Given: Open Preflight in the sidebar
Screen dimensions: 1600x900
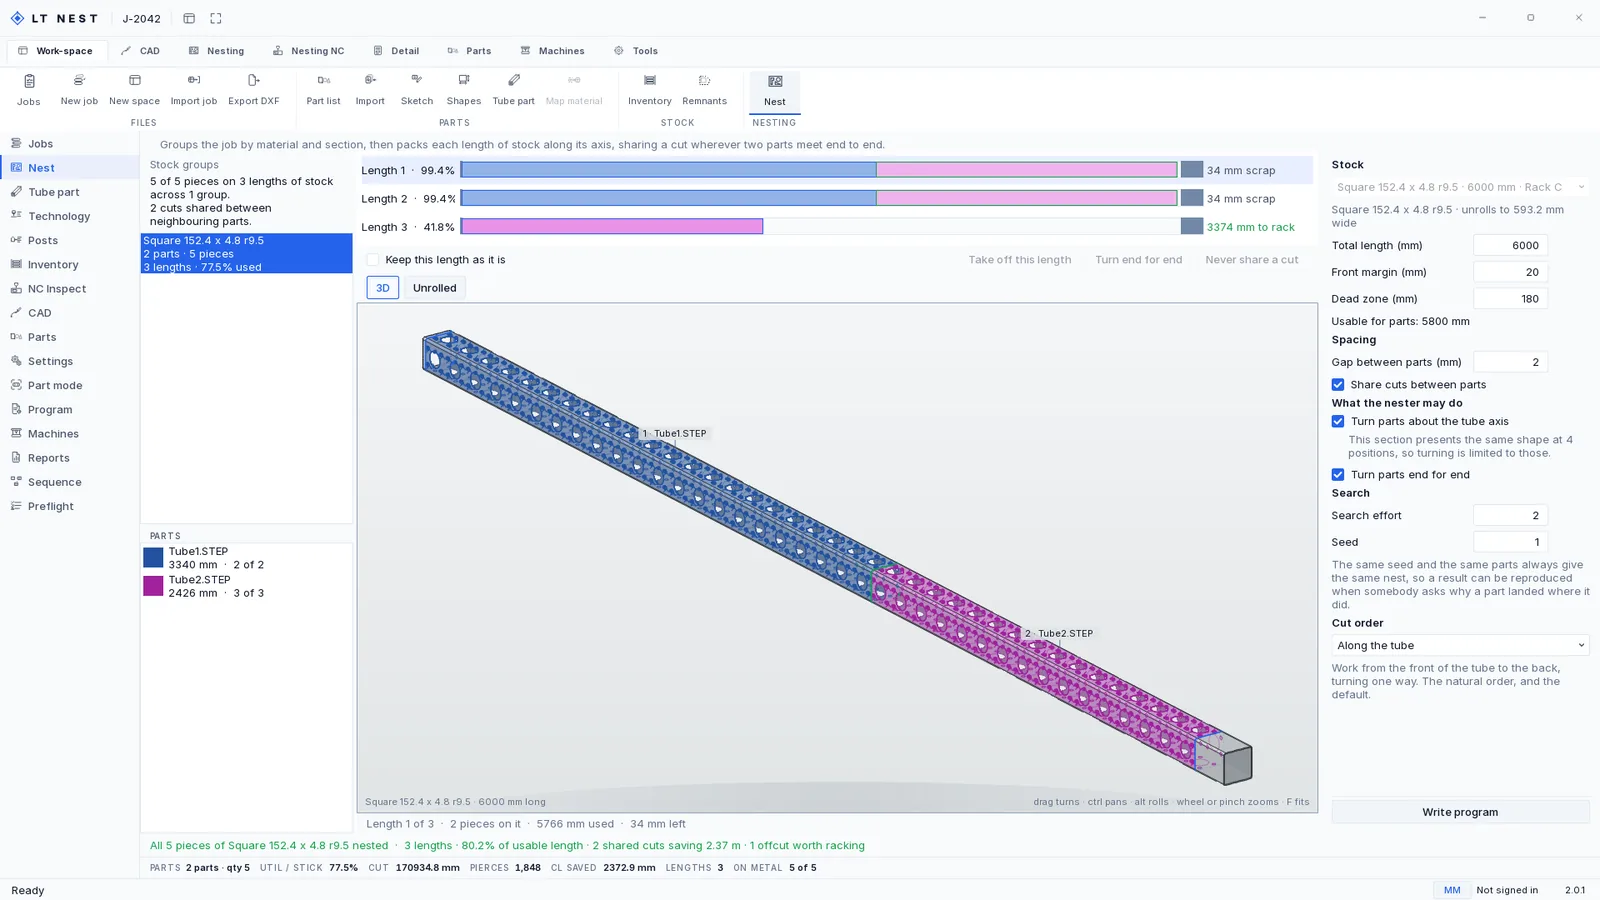Looking at the screenshot, I should click(70, 506).
